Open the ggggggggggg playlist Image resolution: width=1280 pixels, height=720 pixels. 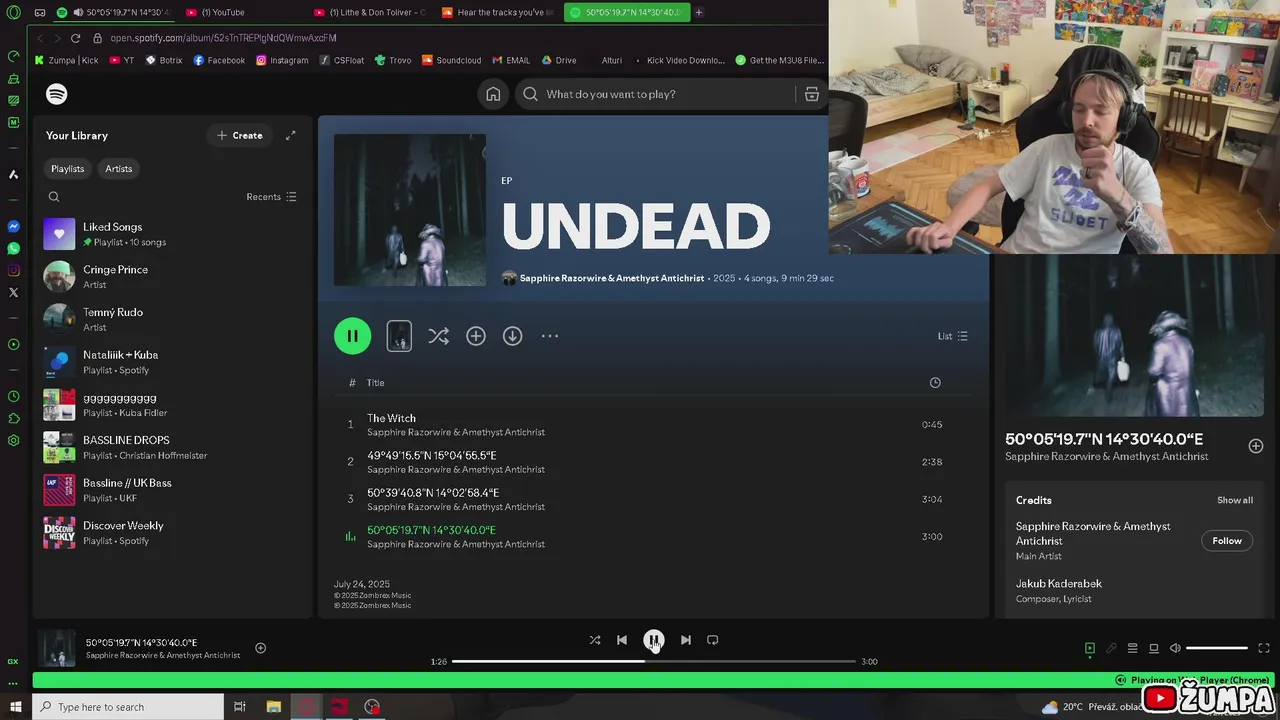tap(172, 405)
